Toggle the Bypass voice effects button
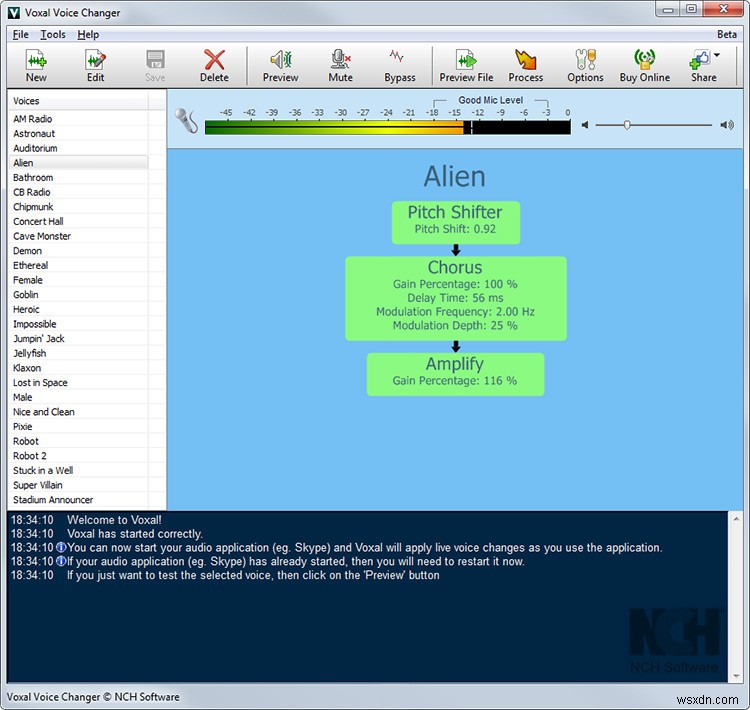The image size is (750, 710). (399, 65)
